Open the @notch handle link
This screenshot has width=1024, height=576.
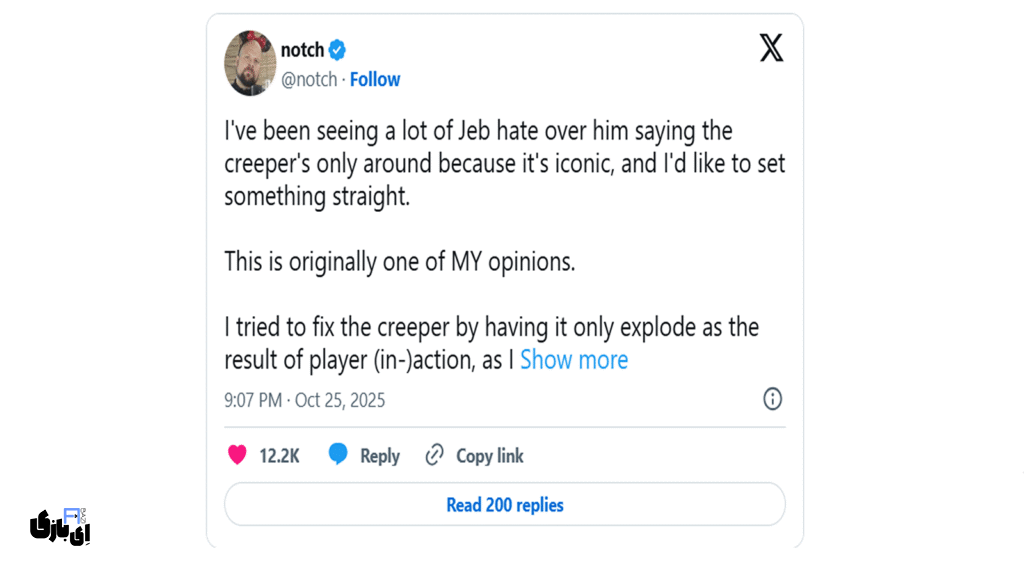(x=309, y=80)
